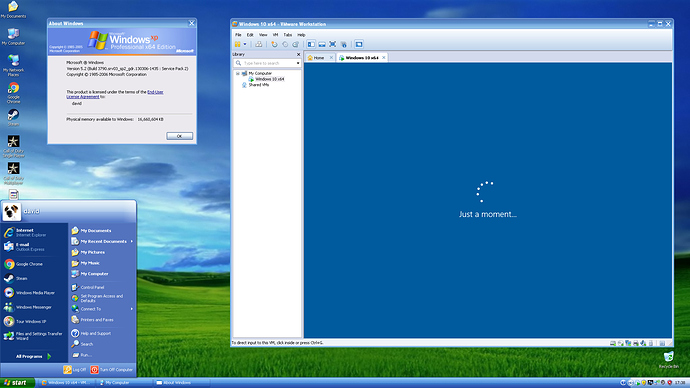Enter full screen mode via toolbar icon
The image size is (690, 388).
[333, 44]
